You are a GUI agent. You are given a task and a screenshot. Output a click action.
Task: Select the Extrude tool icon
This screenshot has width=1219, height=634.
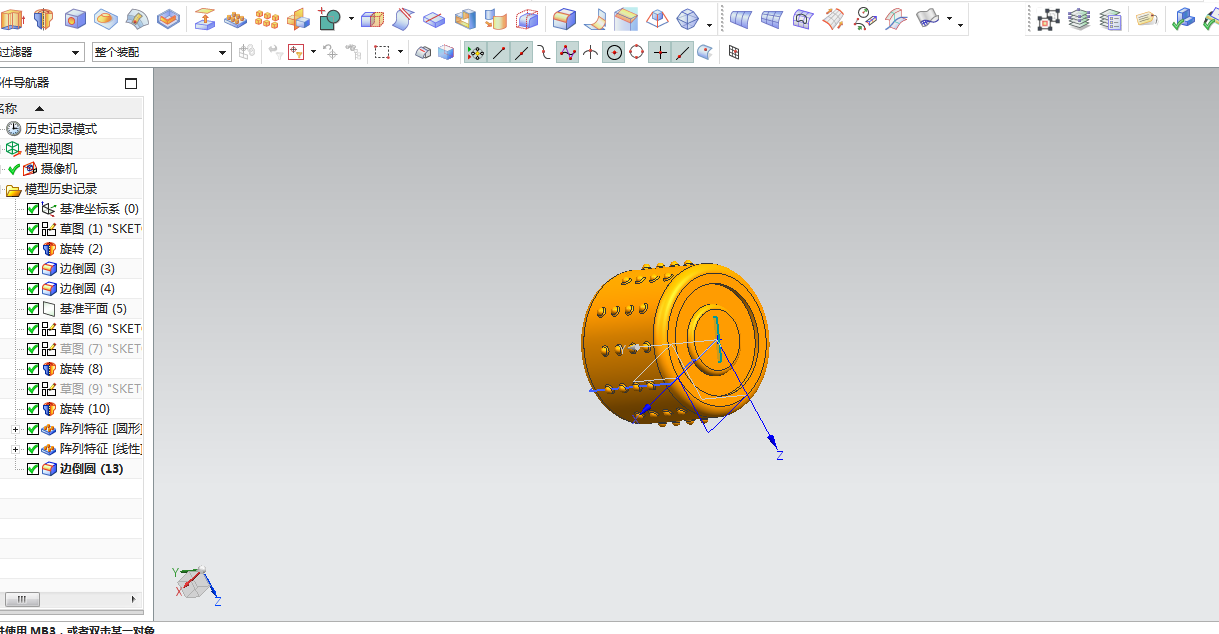click(x=13, y=18)
